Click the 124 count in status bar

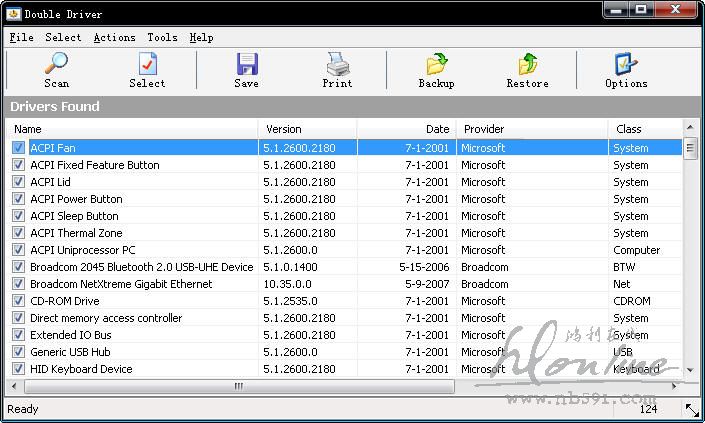[648, 409]
